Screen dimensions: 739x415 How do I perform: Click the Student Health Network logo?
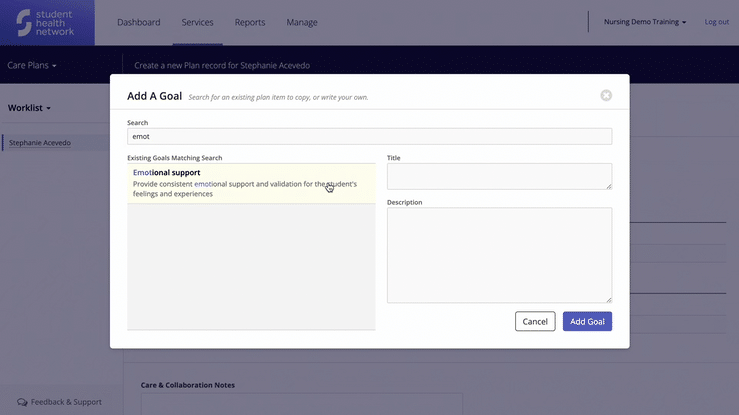tap(45, 23)
